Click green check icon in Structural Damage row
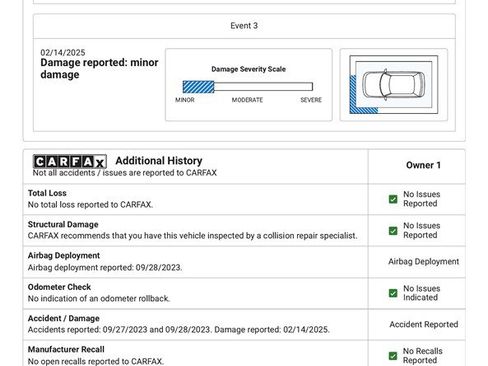This screenshot has width=488, height=366. pyautogui.click(x=393, y=231)
